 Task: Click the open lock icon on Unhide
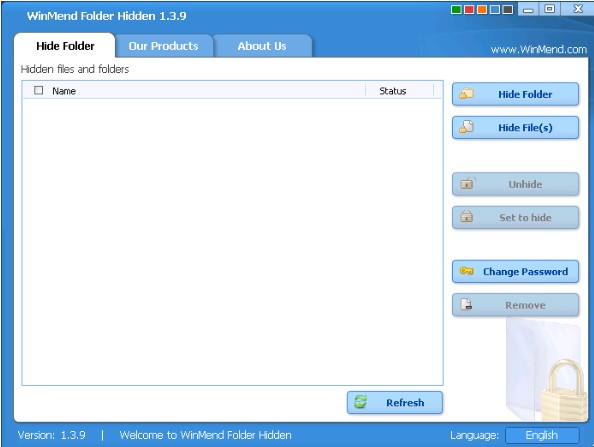467,183
